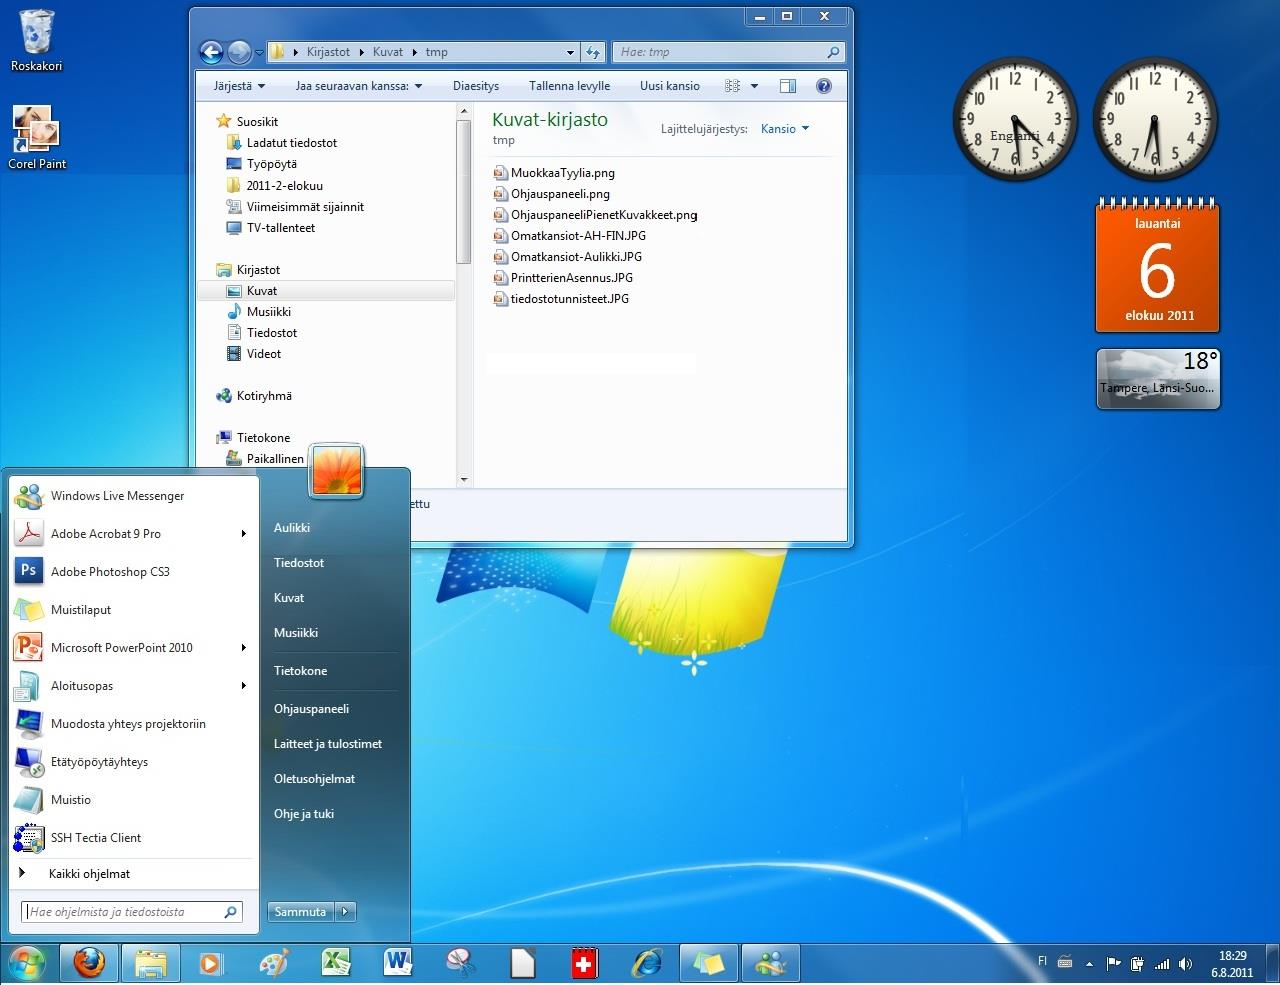This screenshot has height=985, width=1280.
Task: Open Windows Live Messenger in Start menu
Action: [x=132, y=495]
